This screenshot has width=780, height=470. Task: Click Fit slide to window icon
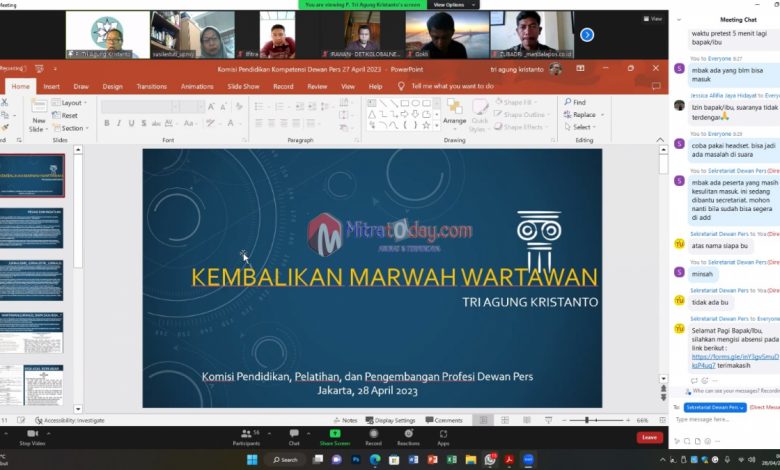pyautogui.click(x=662, y=420)
